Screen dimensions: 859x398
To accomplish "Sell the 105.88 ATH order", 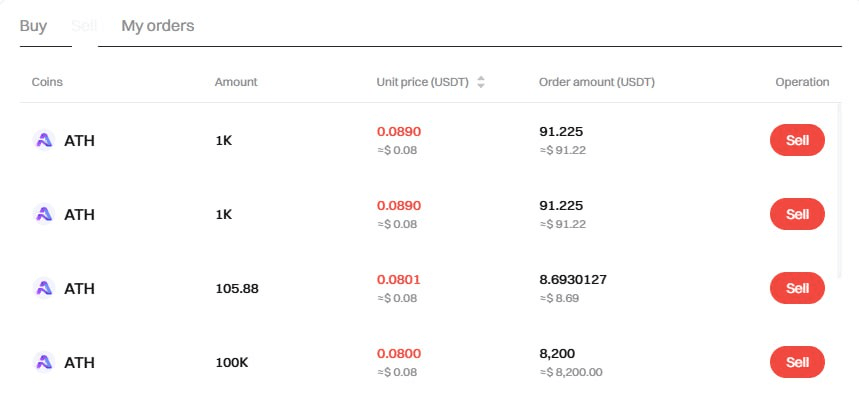I will point(797,288).
